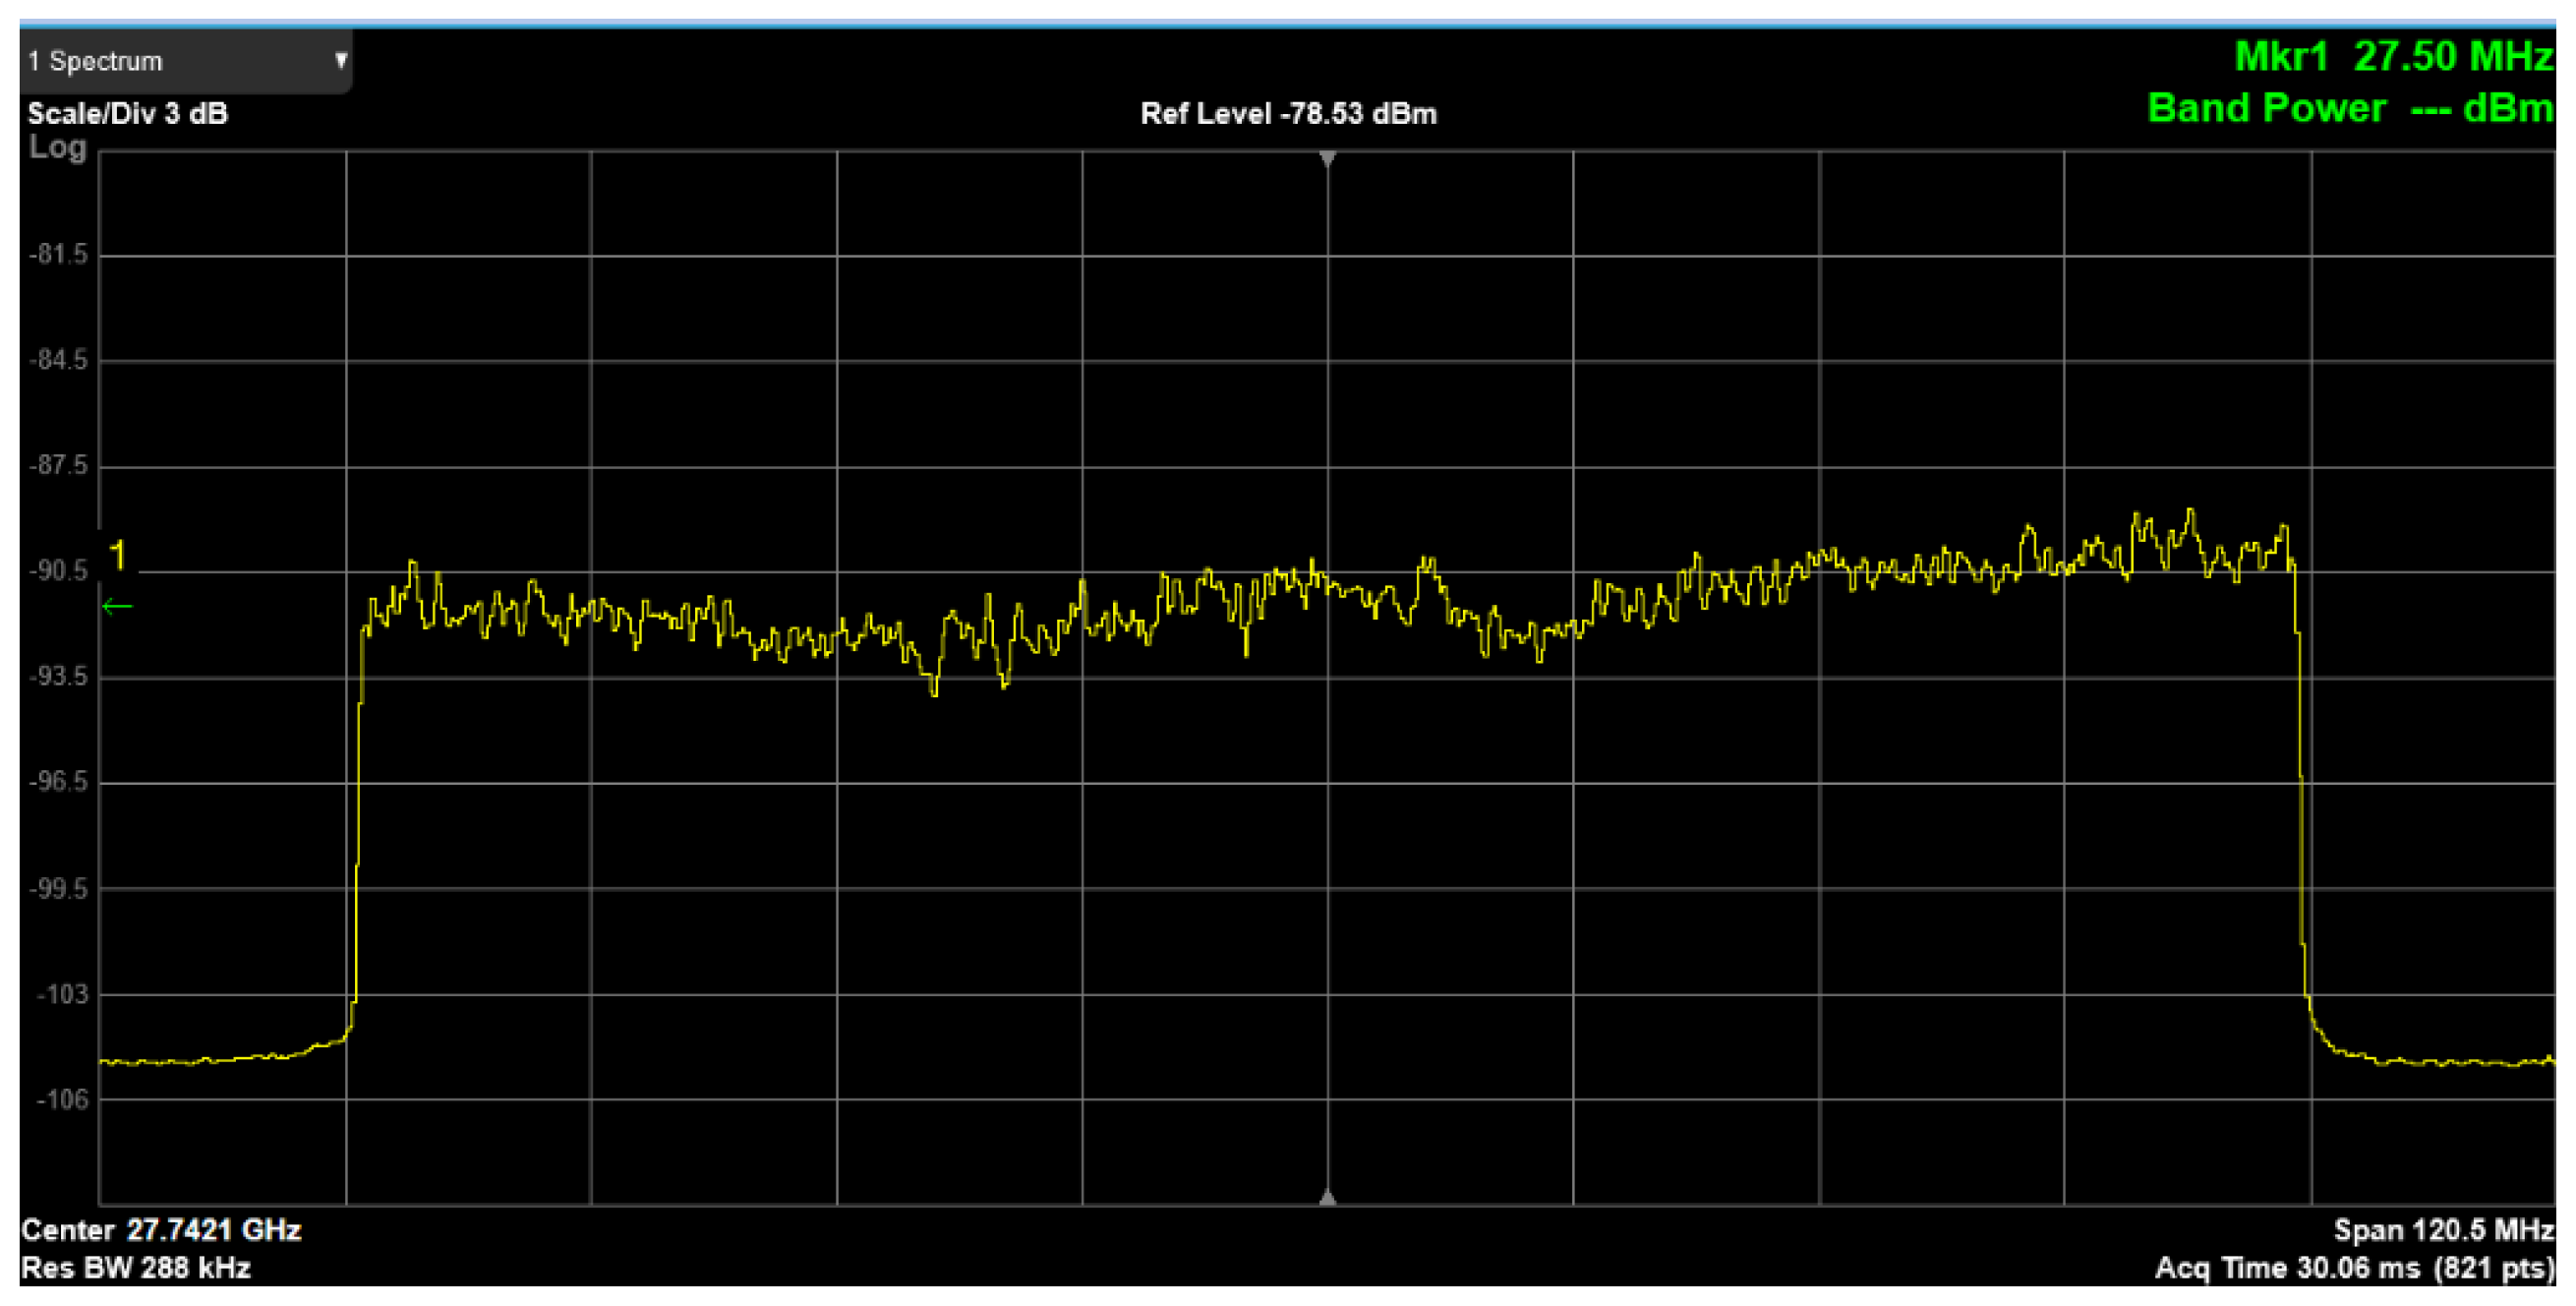Change the Res BW 288 kHz setting

[x=136, y=1268]
